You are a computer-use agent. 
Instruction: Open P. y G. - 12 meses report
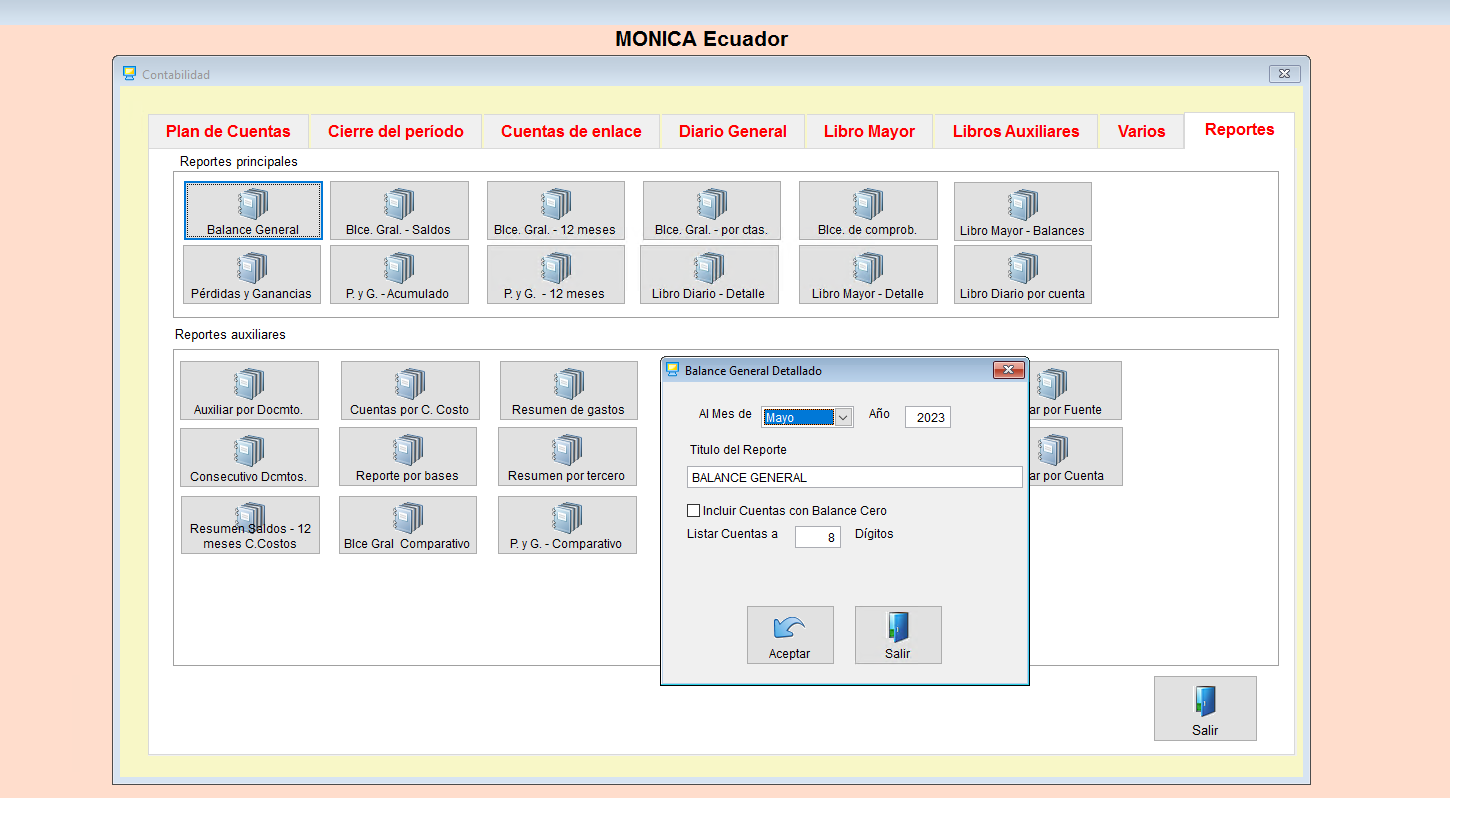click(x=555, y=274)
